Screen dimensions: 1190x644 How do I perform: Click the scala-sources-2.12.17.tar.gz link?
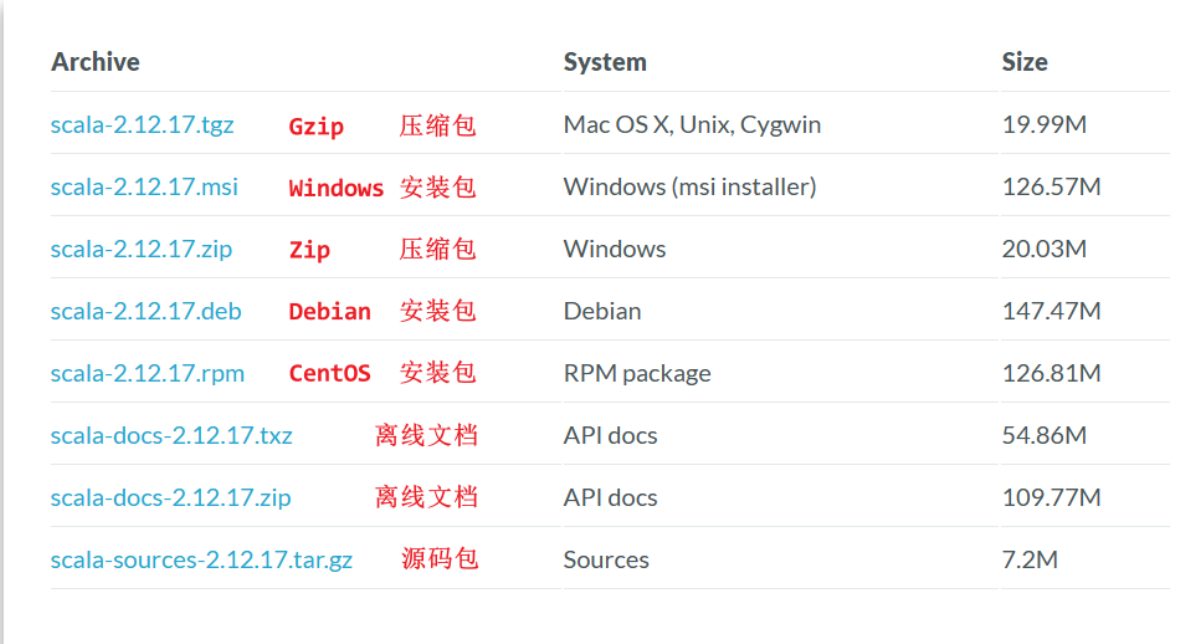201,560
